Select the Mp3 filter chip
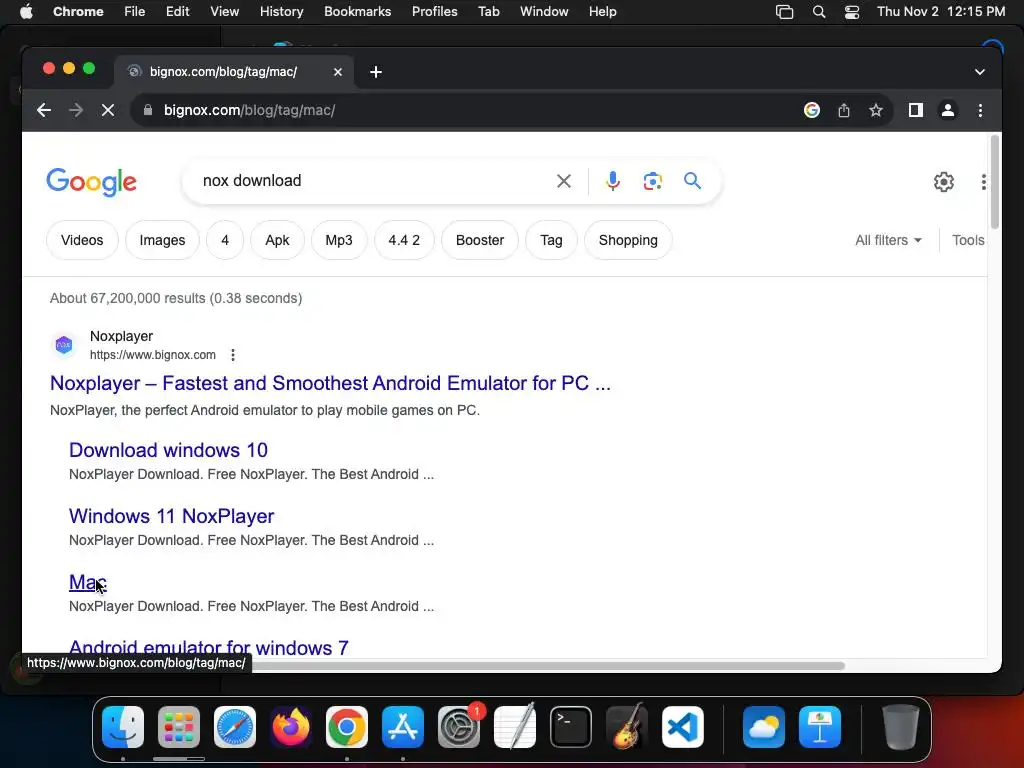 339,240
